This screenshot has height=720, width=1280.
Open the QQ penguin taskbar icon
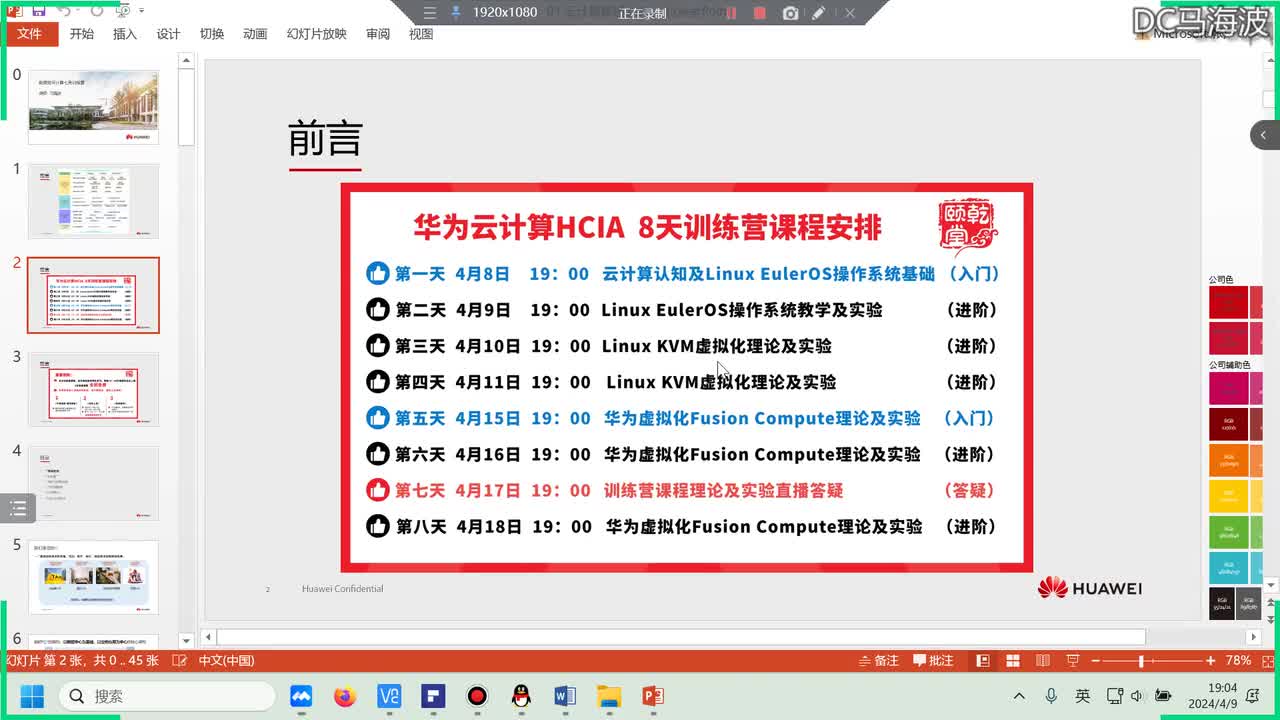[x=521, y=696]
